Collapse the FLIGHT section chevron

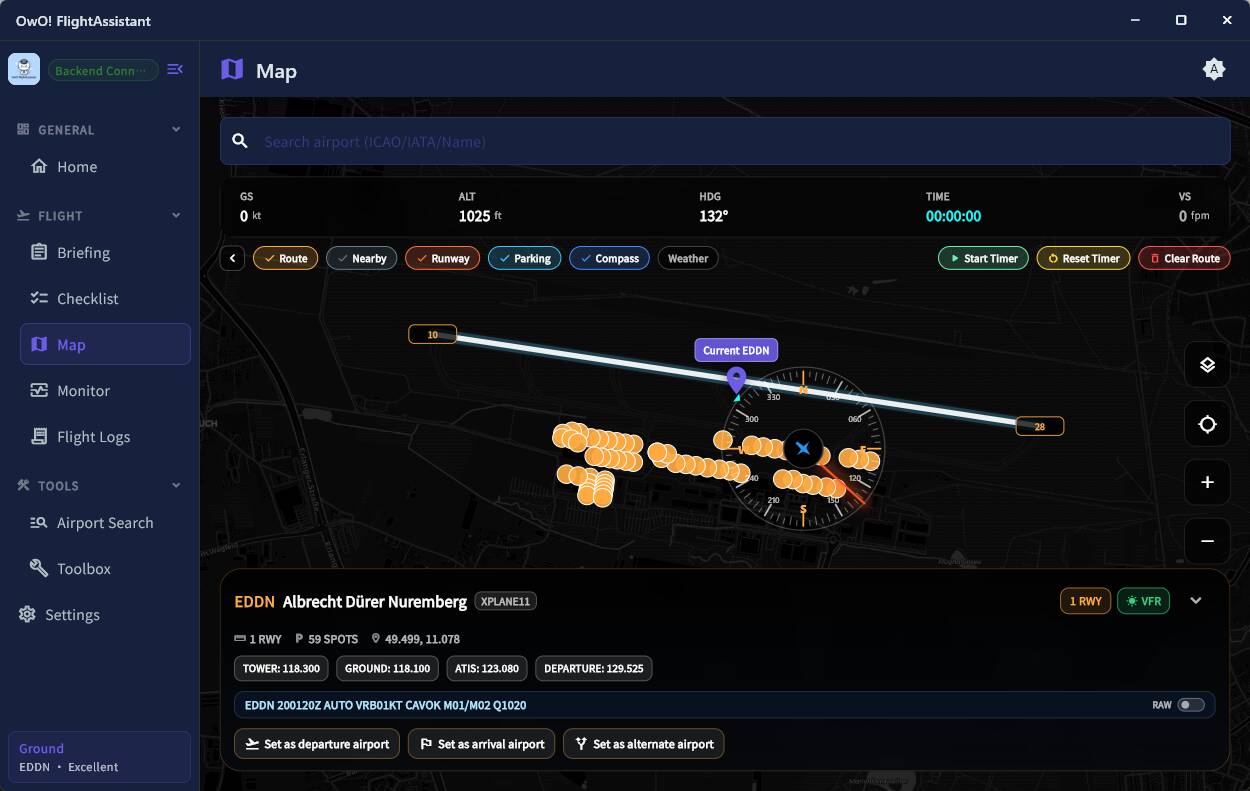click(x=176, y=216)
